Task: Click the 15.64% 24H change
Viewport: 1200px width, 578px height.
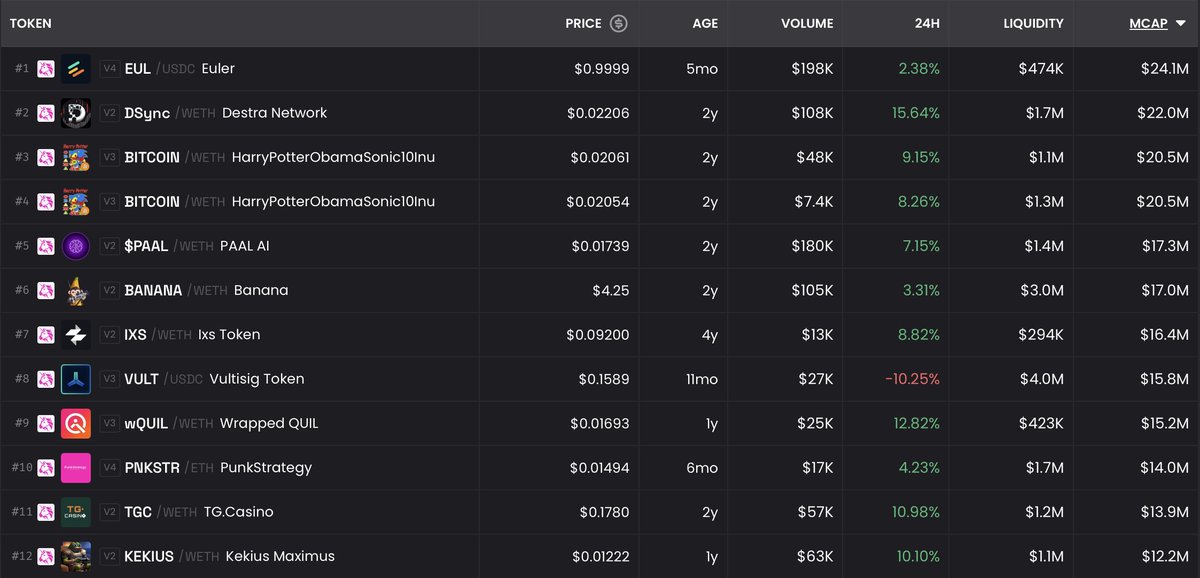Action: [916, 113]
